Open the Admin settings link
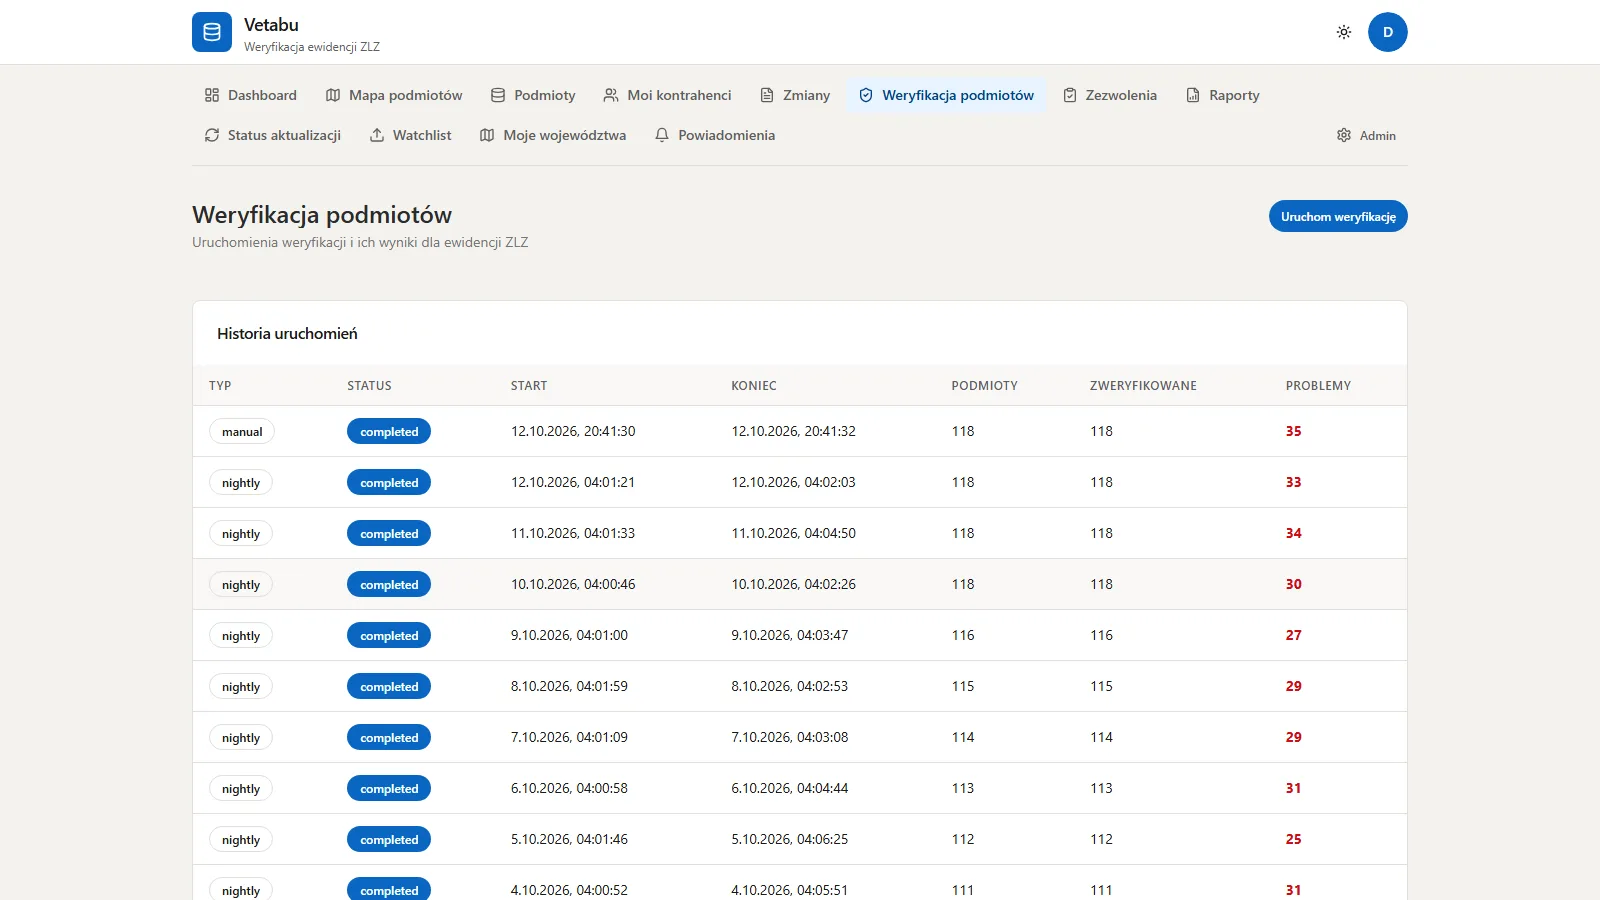The image size is (1600, 900). pyautogui.click(x=1366, y=135)
